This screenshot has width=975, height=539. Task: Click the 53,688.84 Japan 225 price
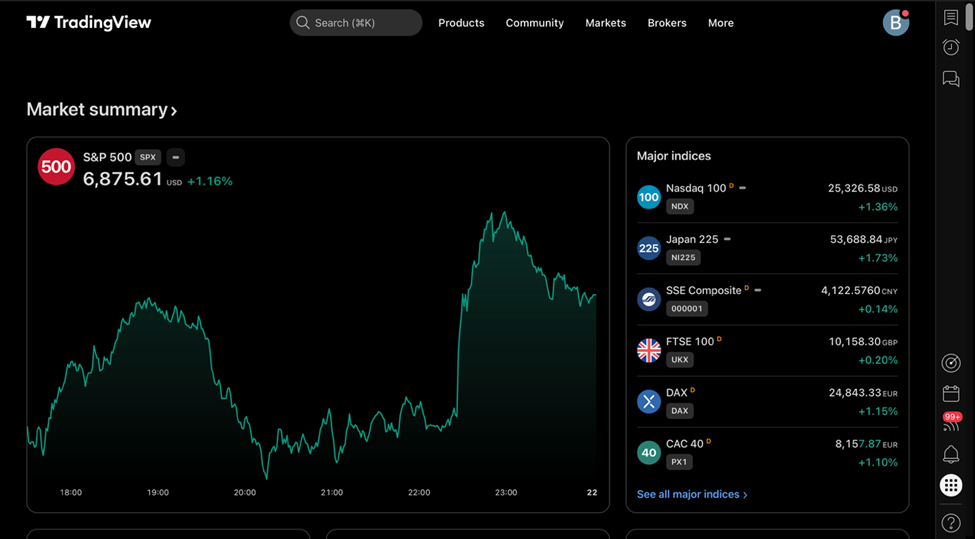[856, 239]
